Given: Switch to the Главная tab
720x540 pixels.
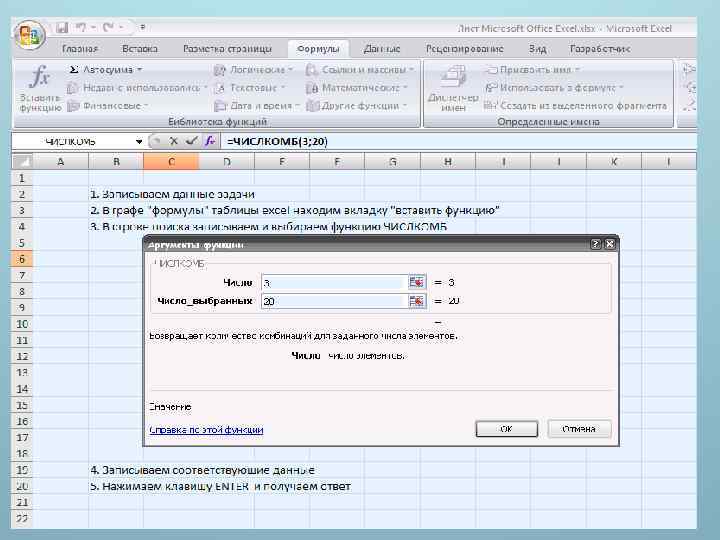Looking at the screenshot, I should pyautogui.click(x=80, y=49).
